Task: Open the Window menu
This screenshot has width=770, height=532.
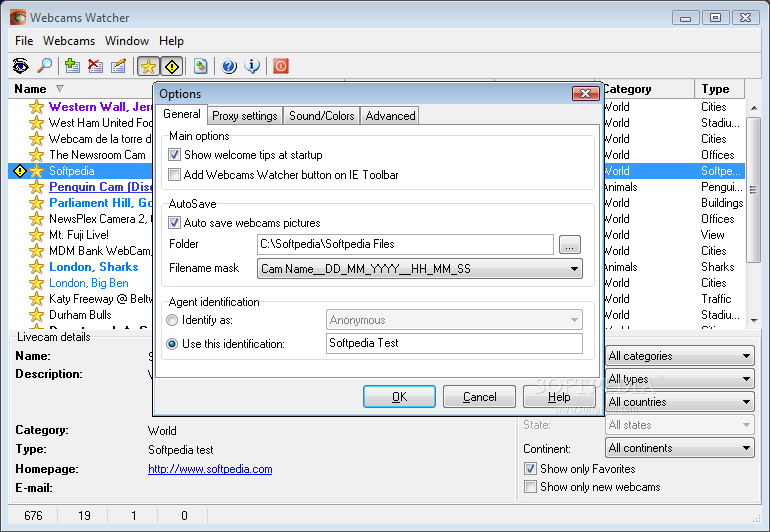Action: (127, 41)
